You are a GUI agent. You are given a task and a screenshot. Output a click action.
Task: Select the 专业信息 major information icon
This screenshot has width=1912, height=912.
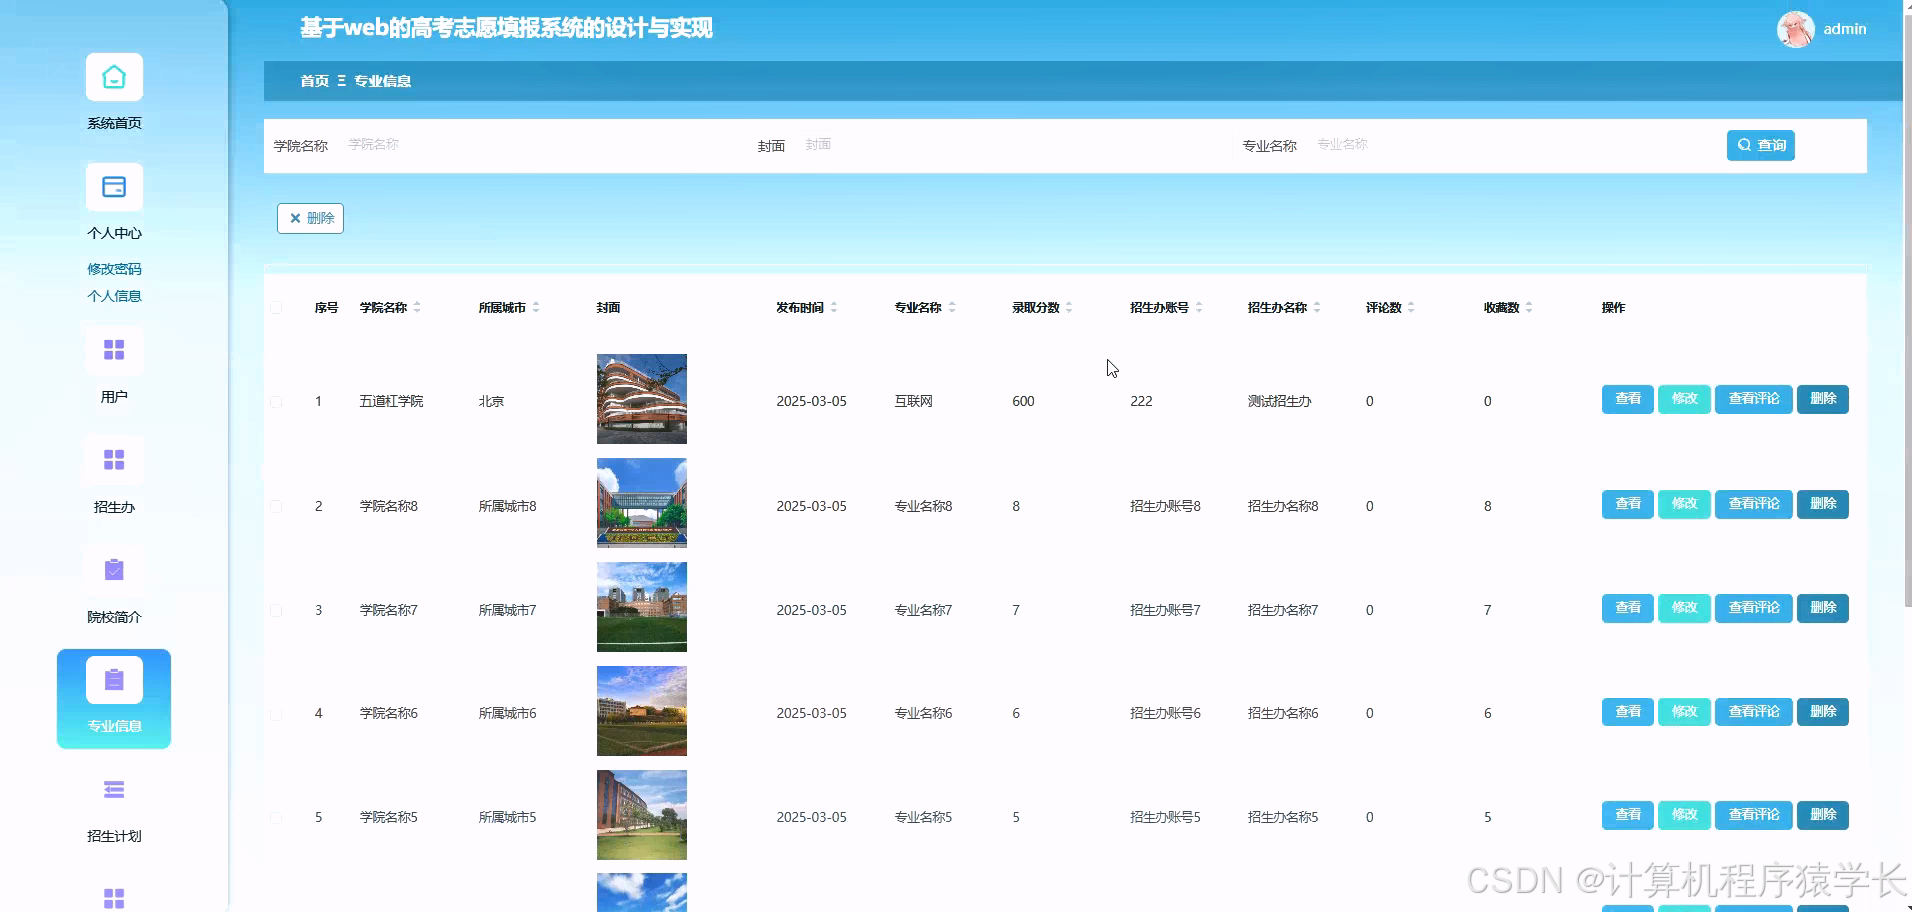click(x=114, y=679)
